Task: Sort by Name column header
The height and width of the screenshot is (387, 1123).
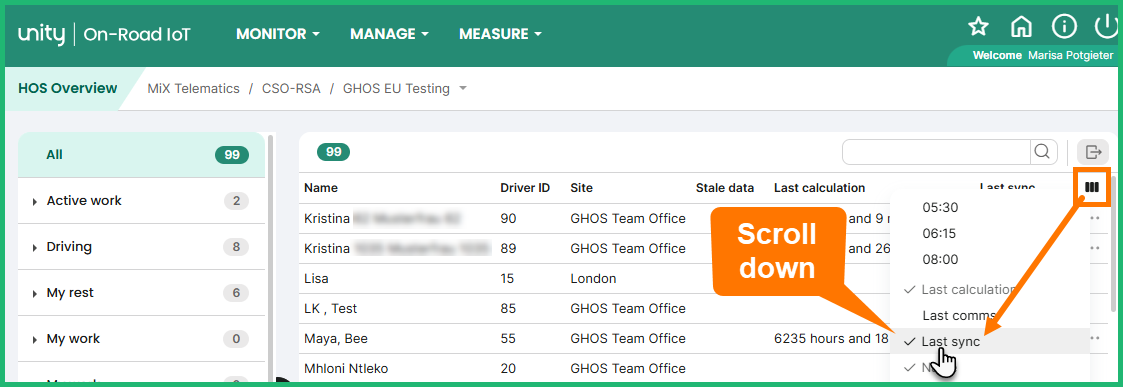Action: pos(321,188)
